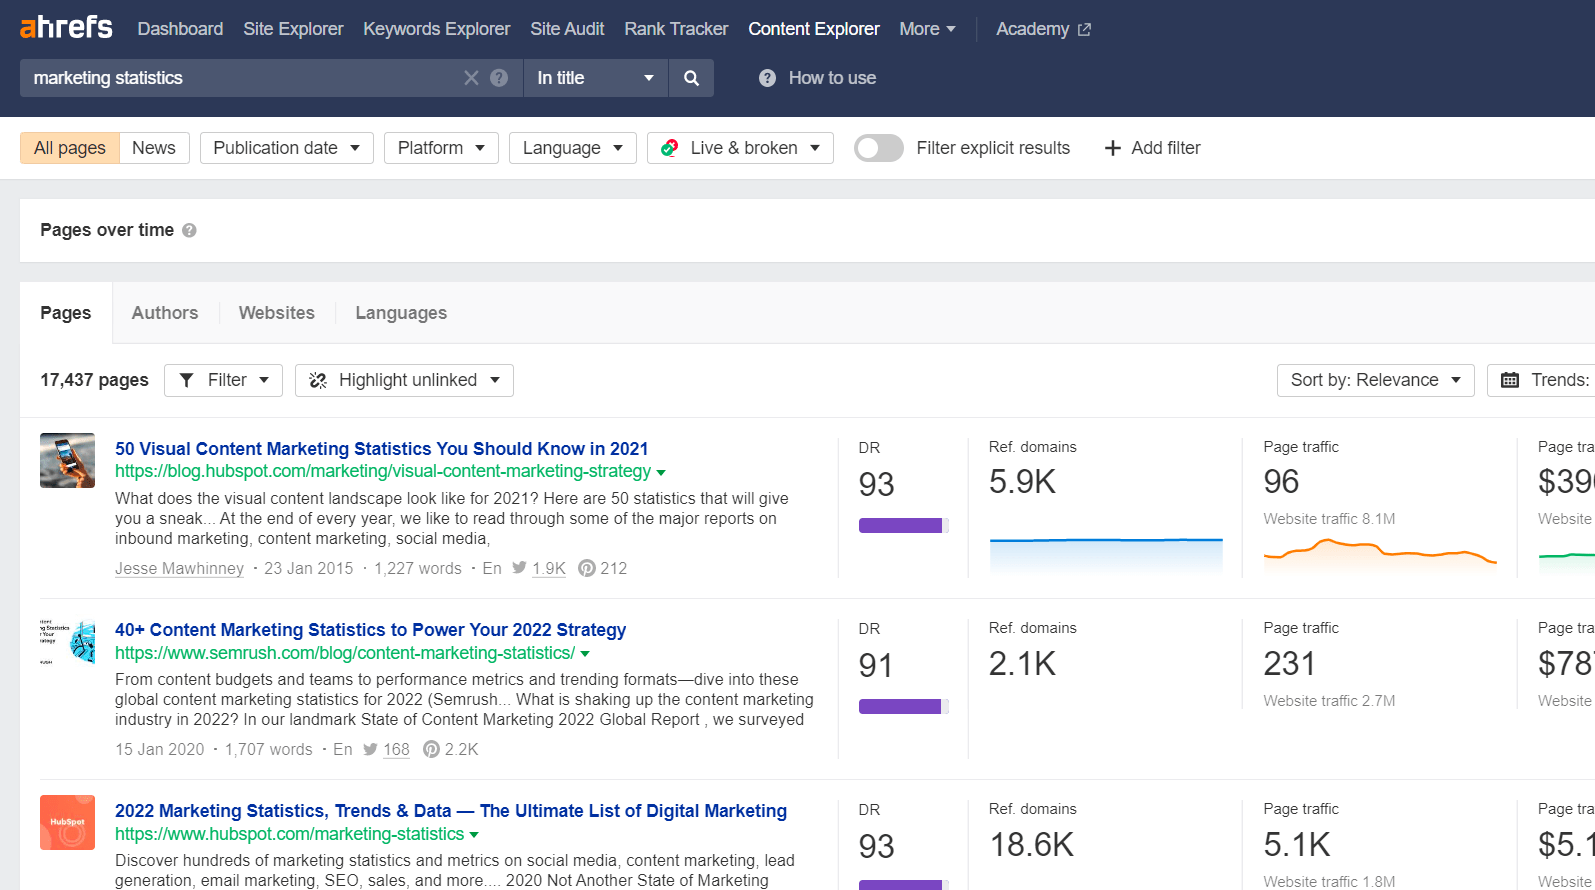The width and height of the screenshot is (1595, 890).
Task: Click author Jesse Mawhinney link
Action: pos(179,568)
